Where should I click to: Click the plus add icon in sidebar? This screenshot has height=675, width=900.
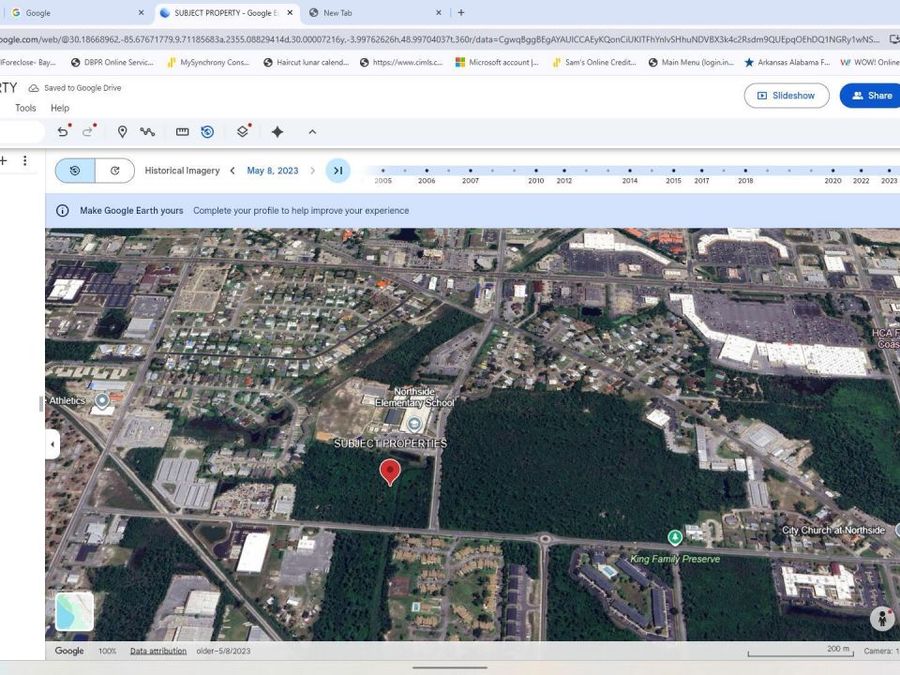point(3,161)
